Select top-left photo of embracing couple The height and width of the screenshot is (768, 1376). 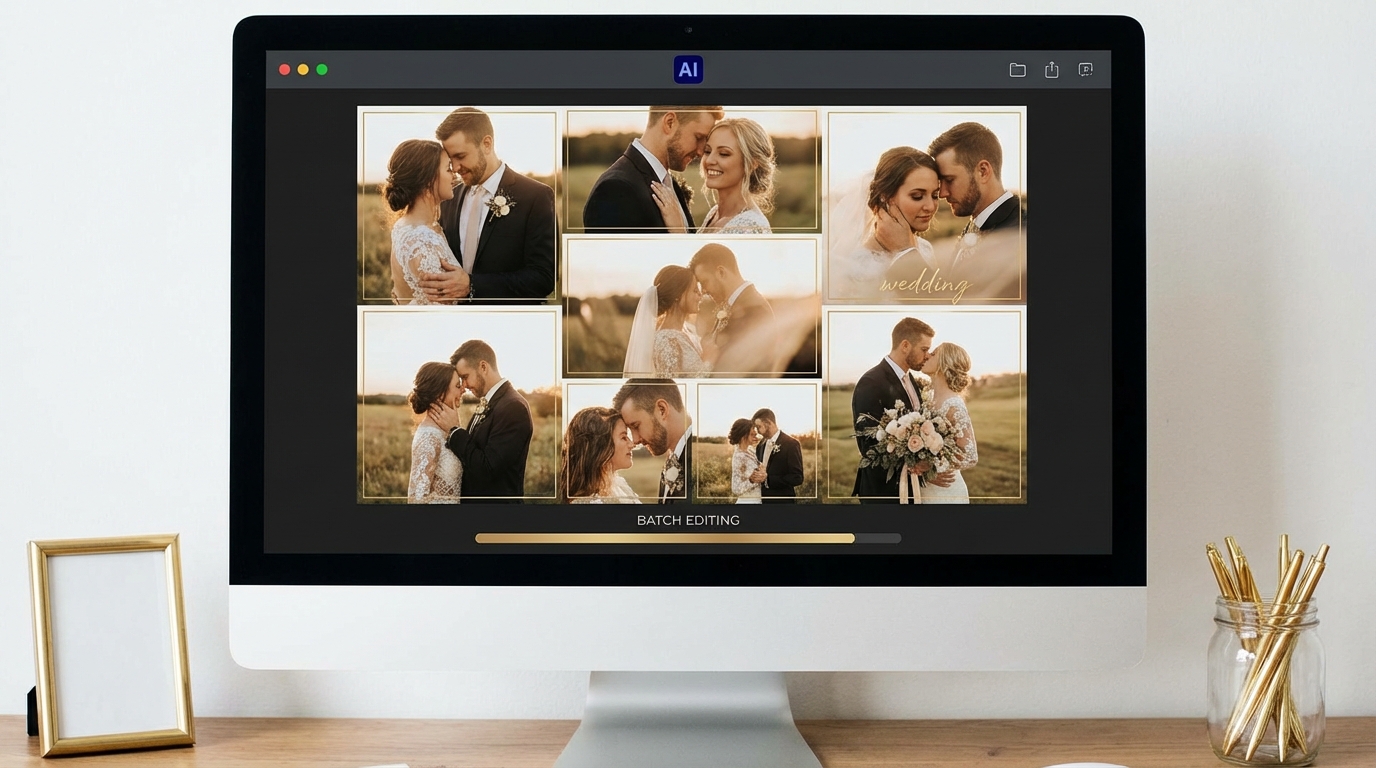click(x=459, y=205)
